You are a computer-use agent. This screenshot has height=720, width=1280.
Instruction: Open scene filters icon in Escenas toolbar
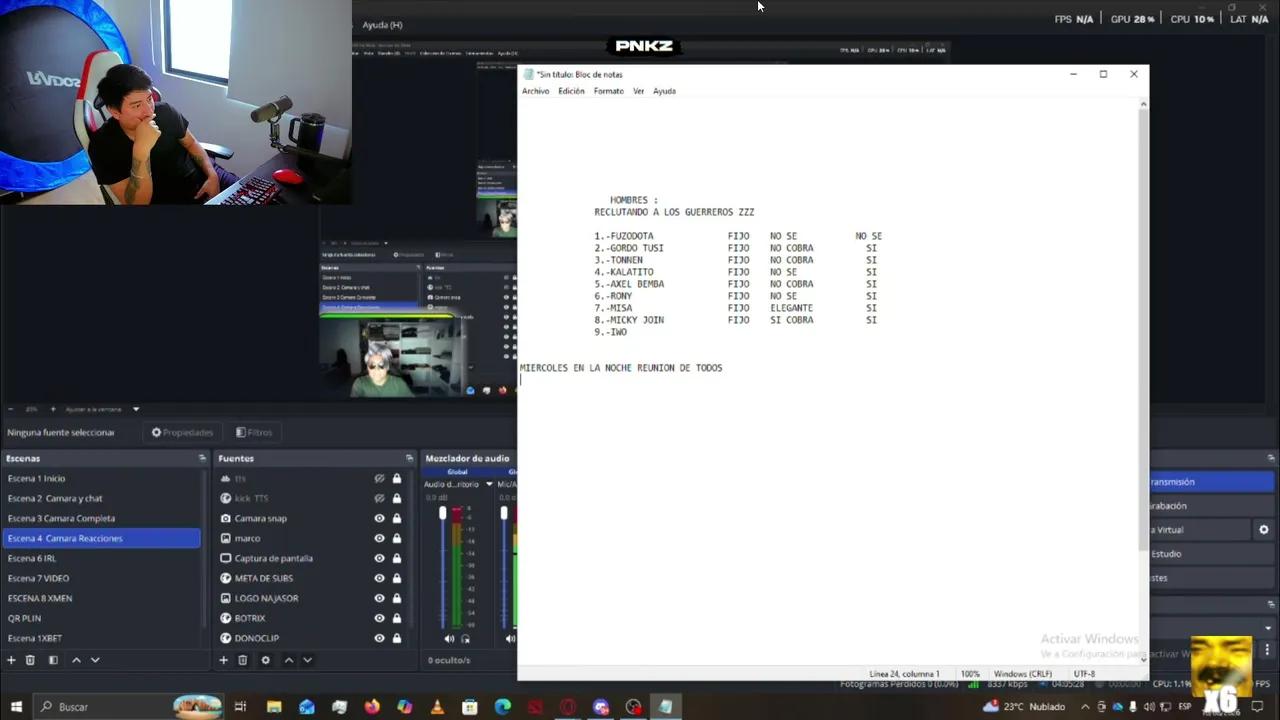[53, 660]
